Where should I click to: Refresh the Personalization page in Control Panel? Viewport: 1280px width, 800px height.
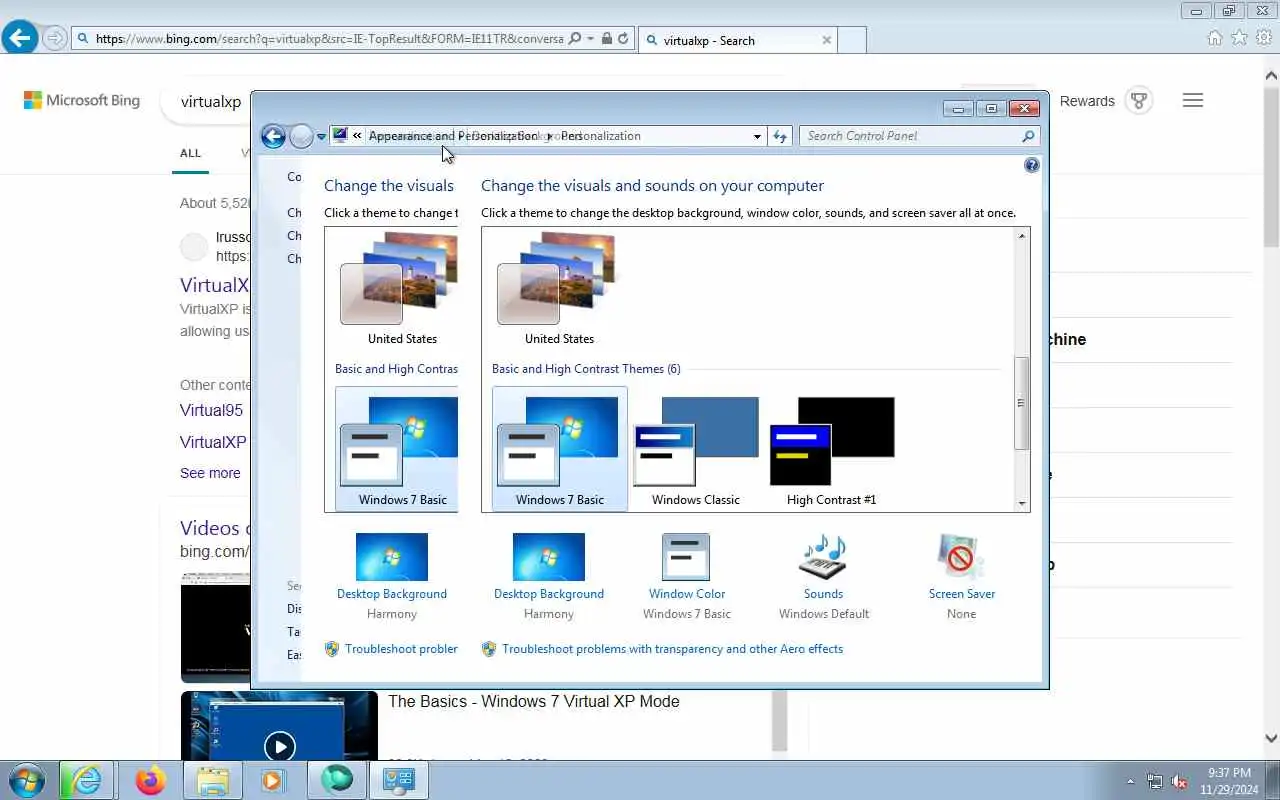780,137
